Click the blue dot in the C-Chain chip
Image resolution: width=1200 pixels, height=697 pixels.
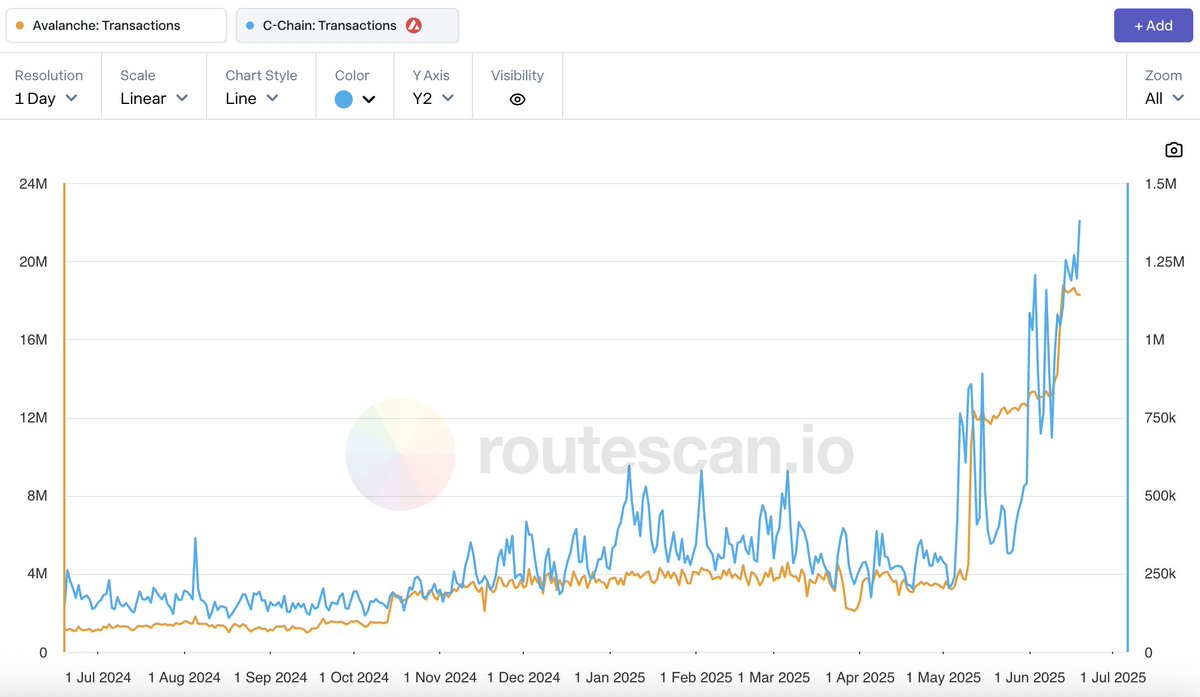(250, 25)
